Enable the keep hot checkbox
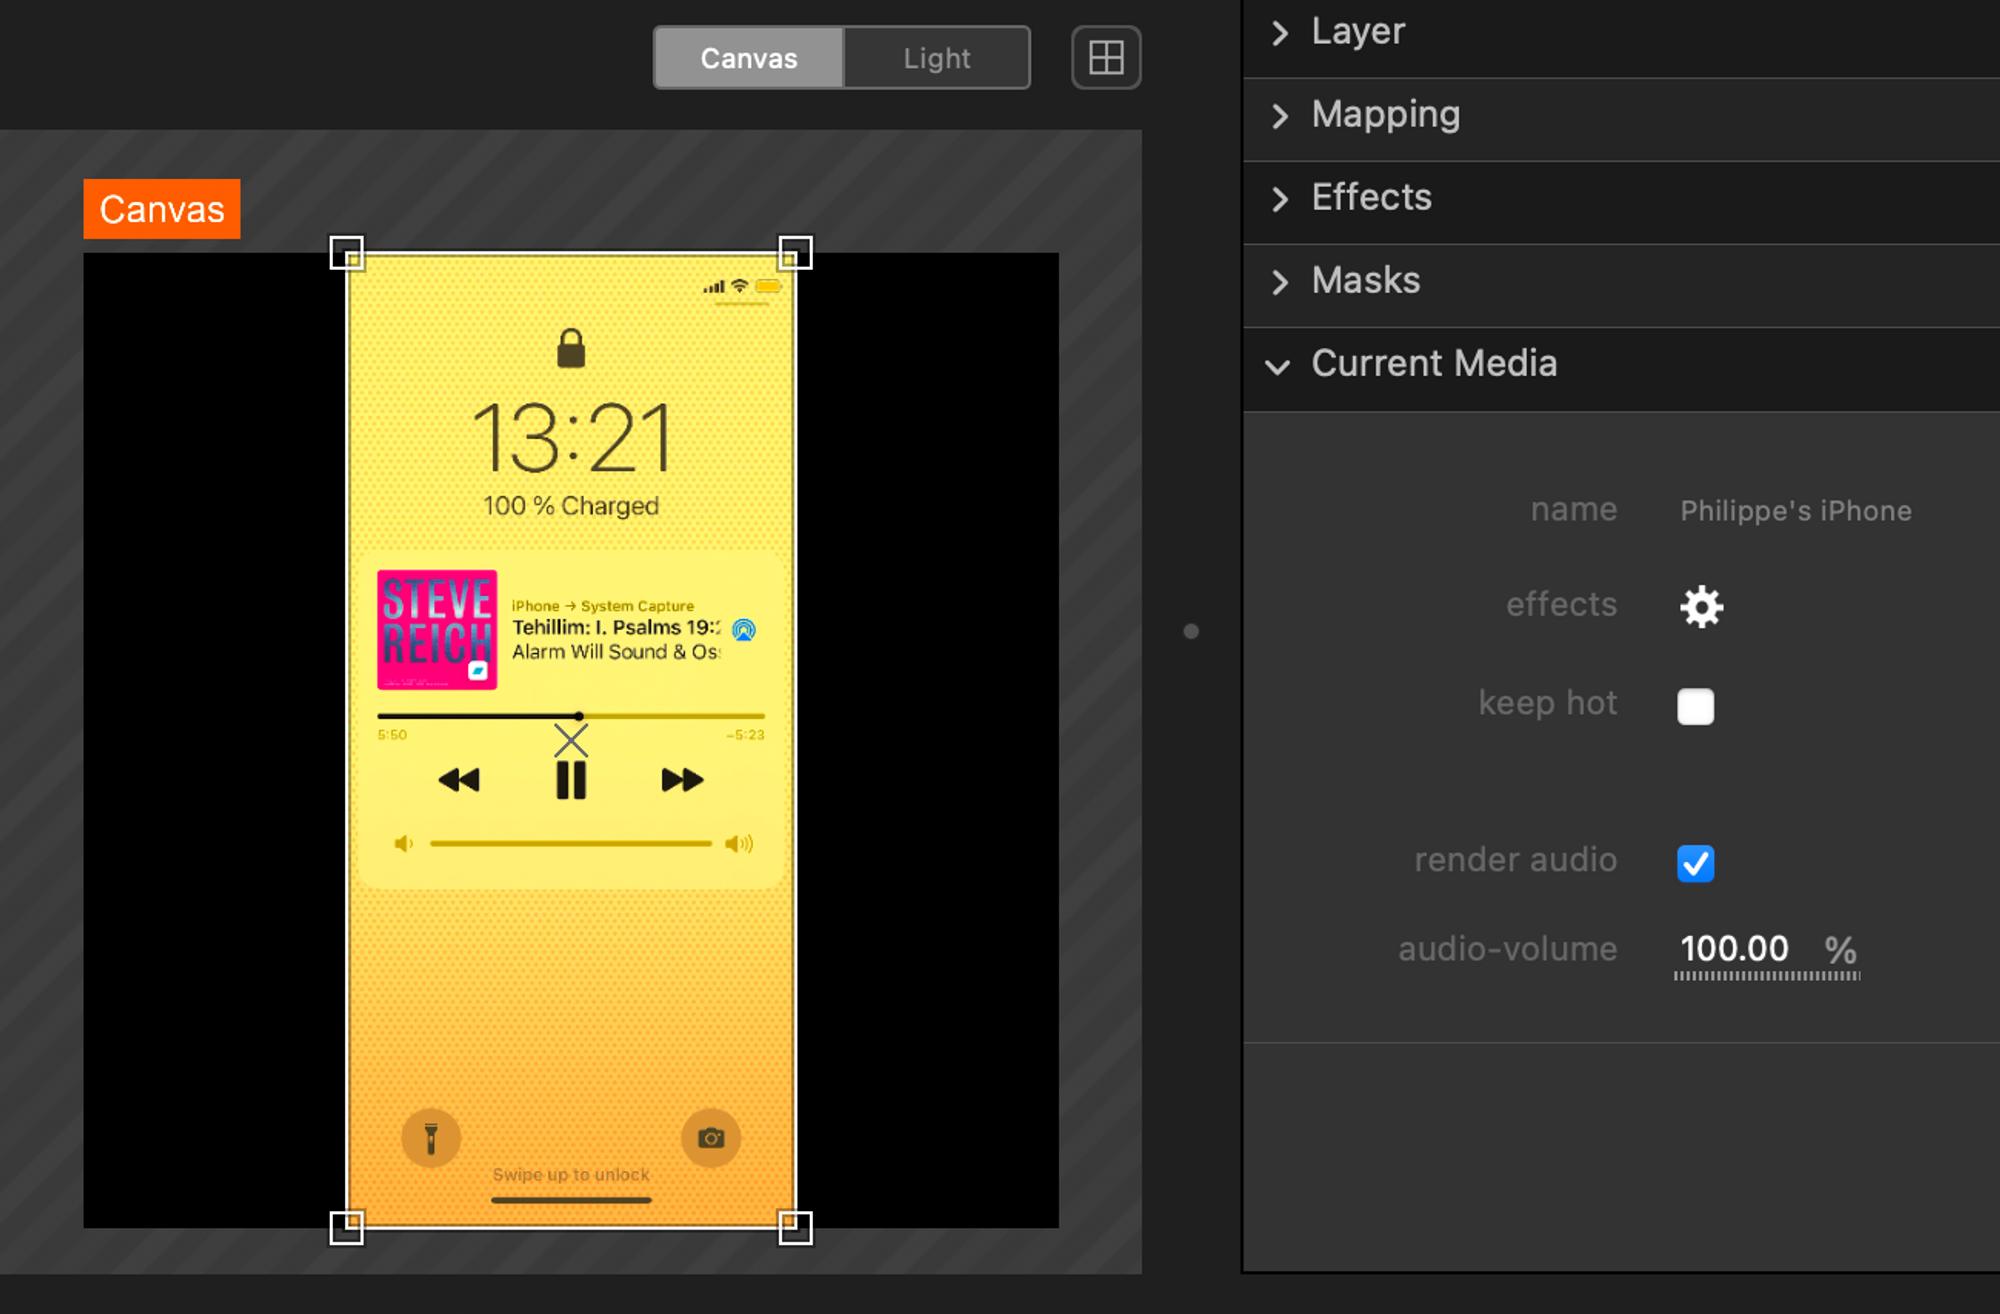This screenshot has height=1314, width=2000. coord(1695,706)
